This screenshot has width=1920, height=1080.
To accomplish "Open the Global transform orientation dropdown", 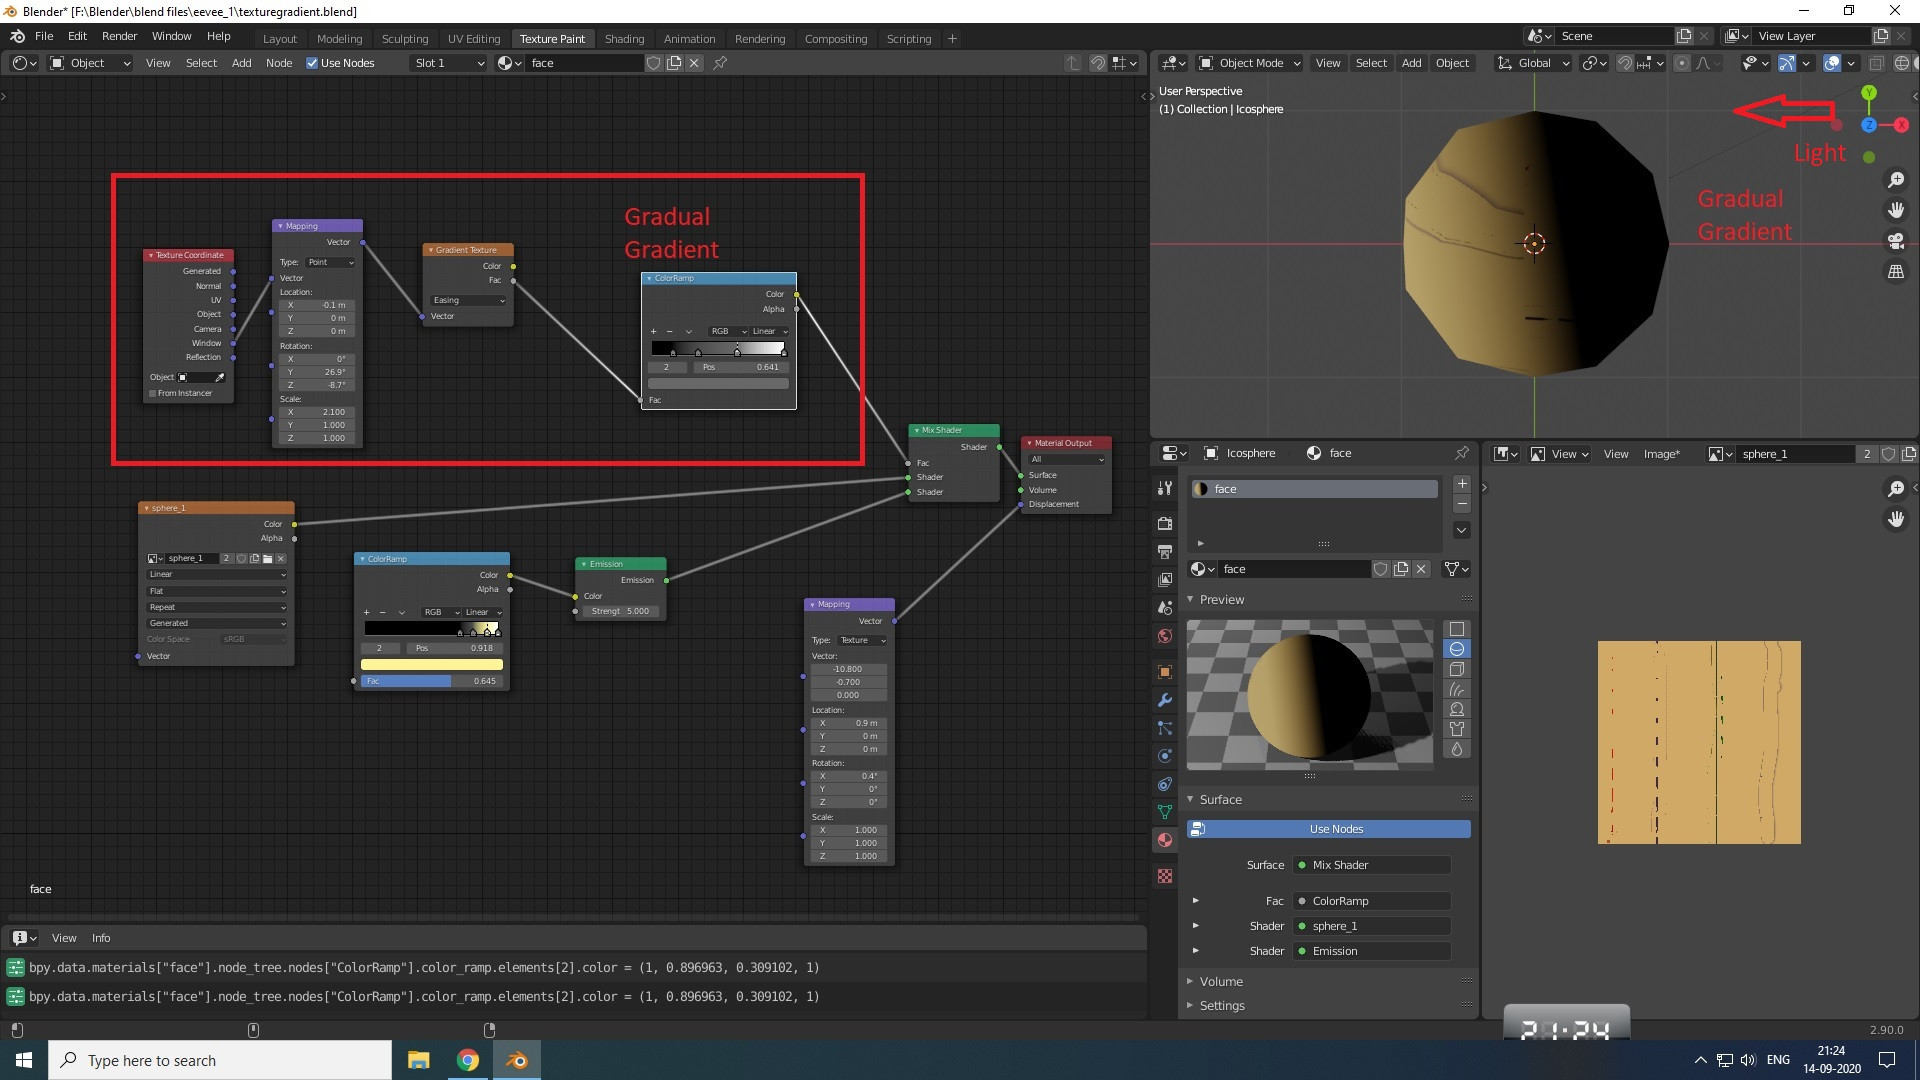I will (x=1534, y=63).
